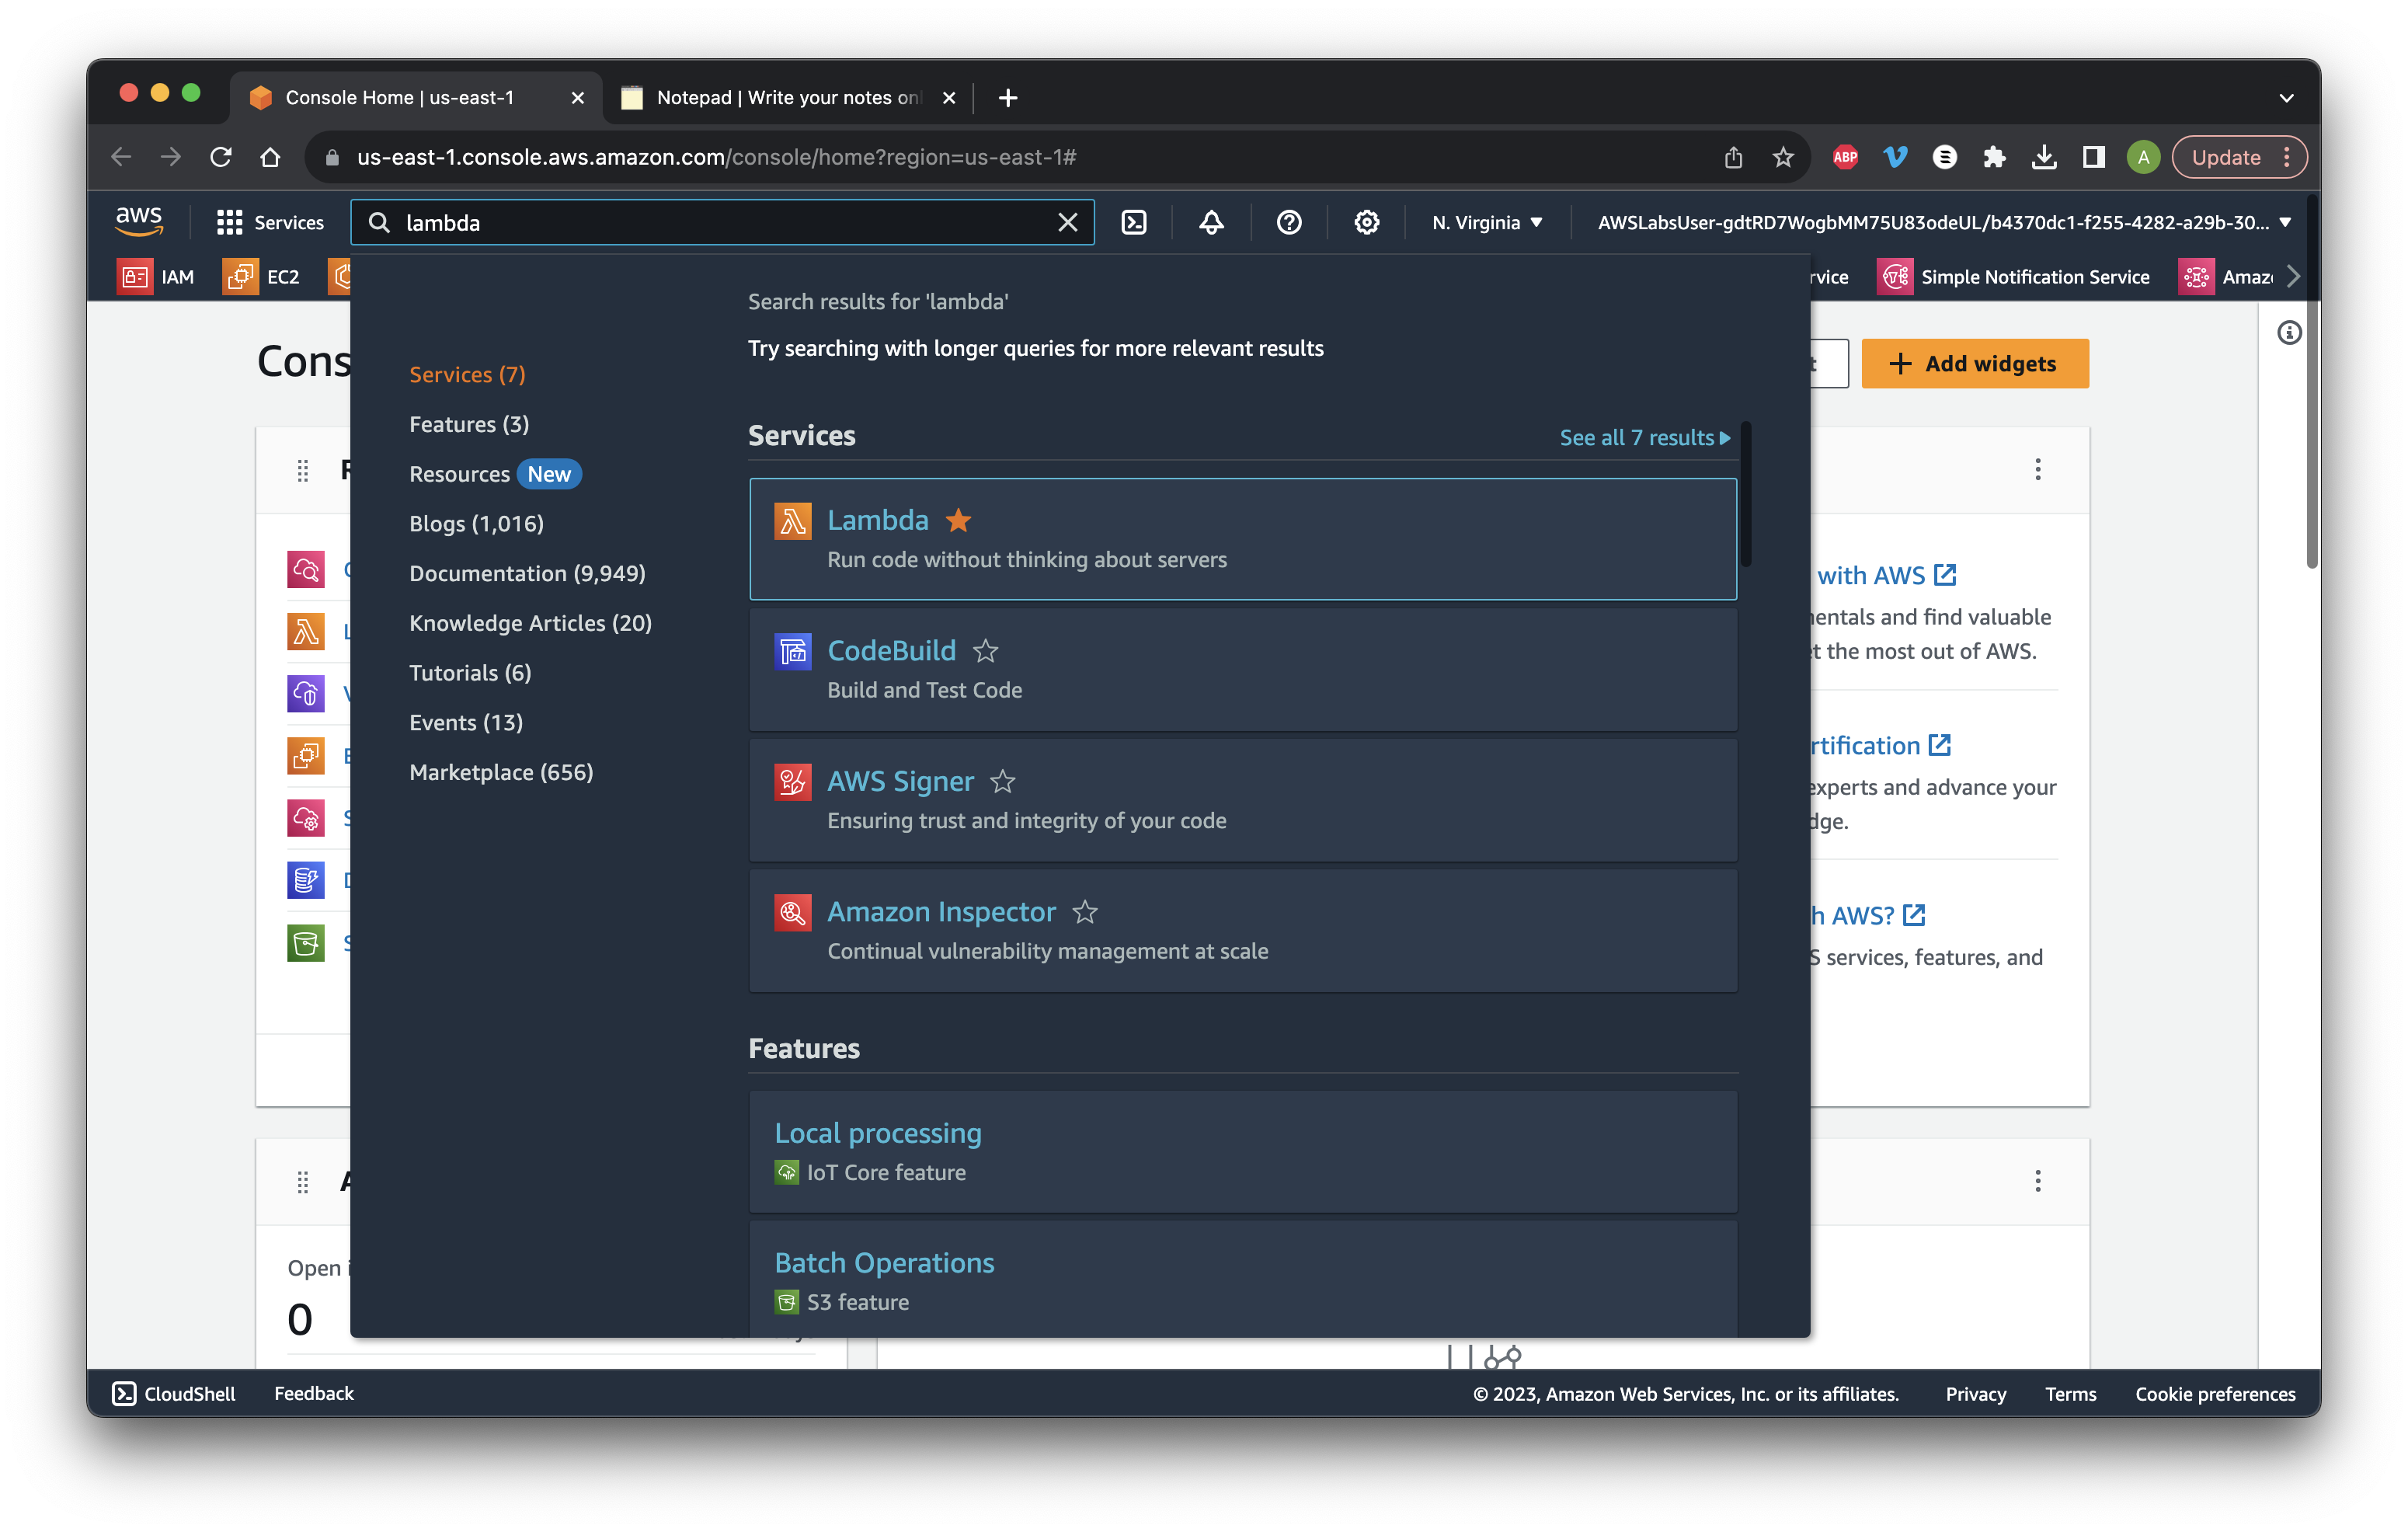Click the lambda search input field

pos(722,222)
